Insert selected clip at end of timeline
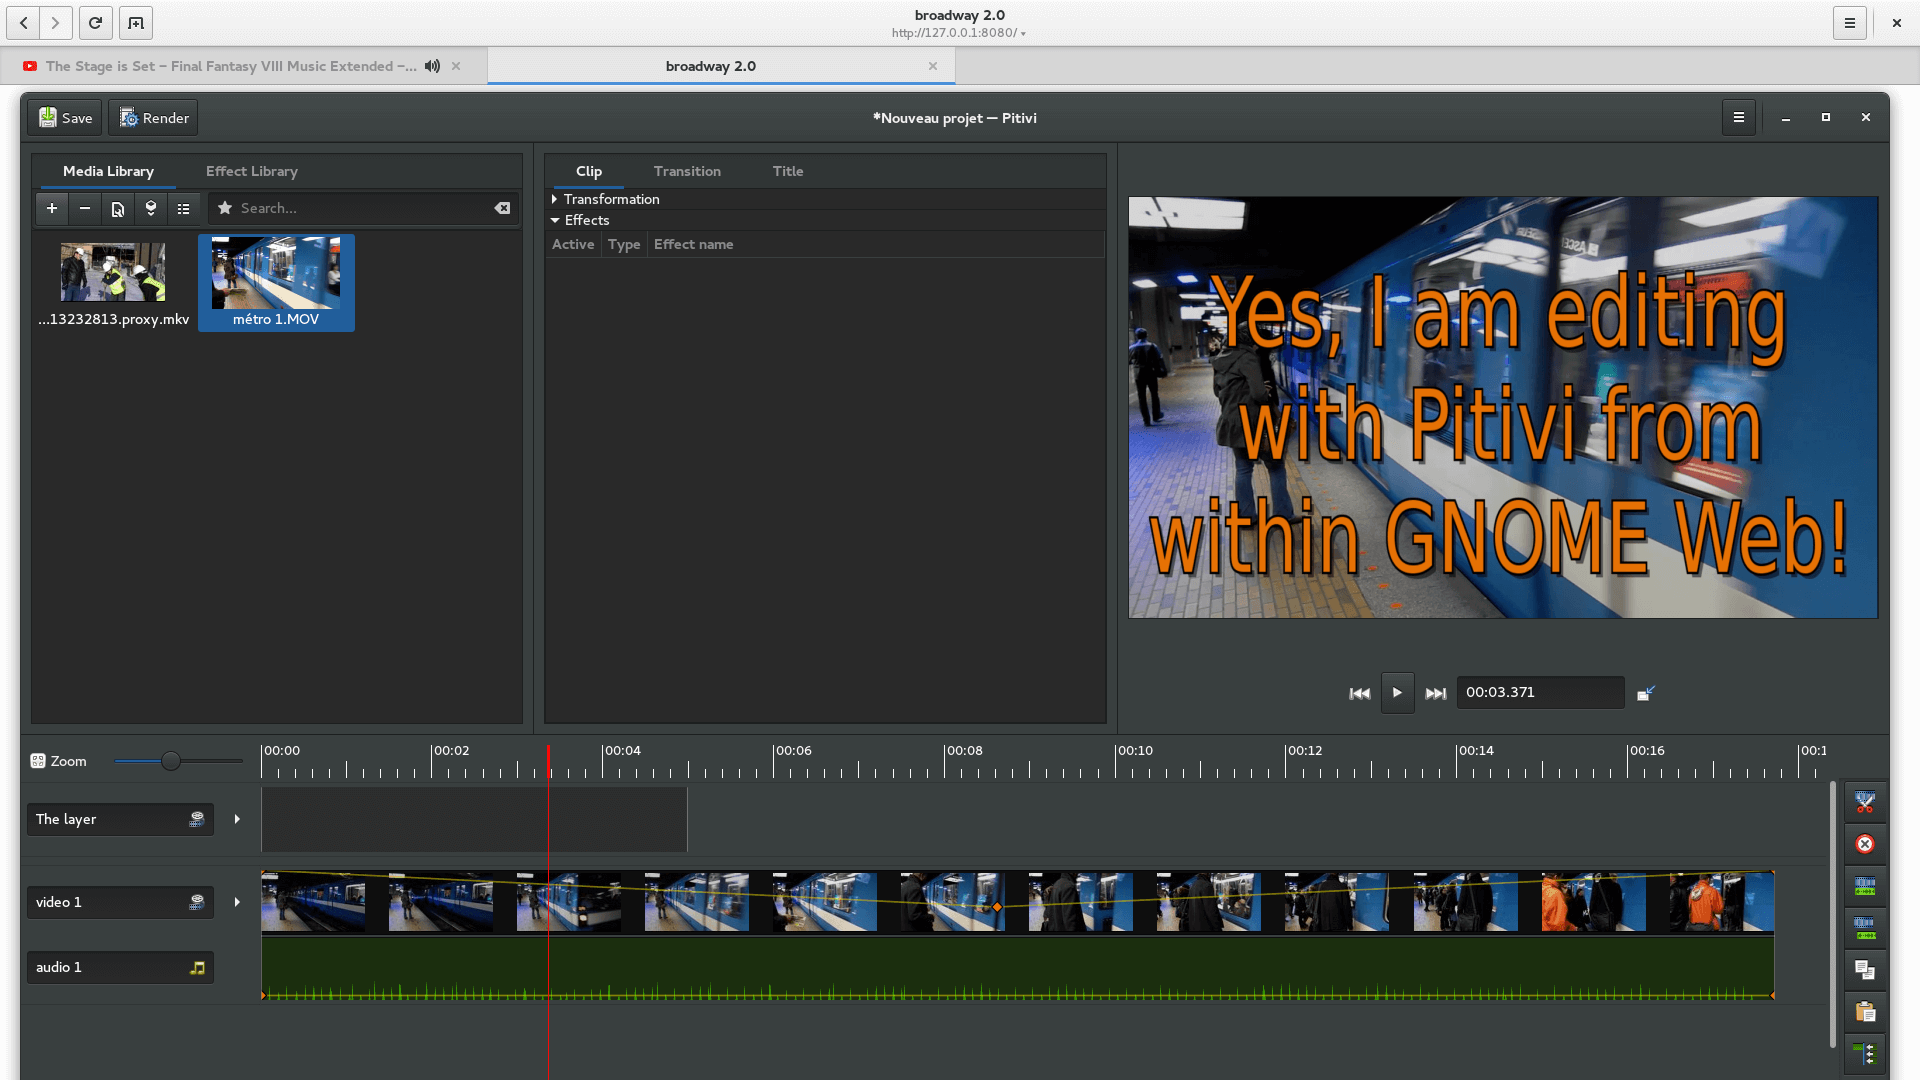Viewport: 1920px width, 1080px height. pos(151,208)
